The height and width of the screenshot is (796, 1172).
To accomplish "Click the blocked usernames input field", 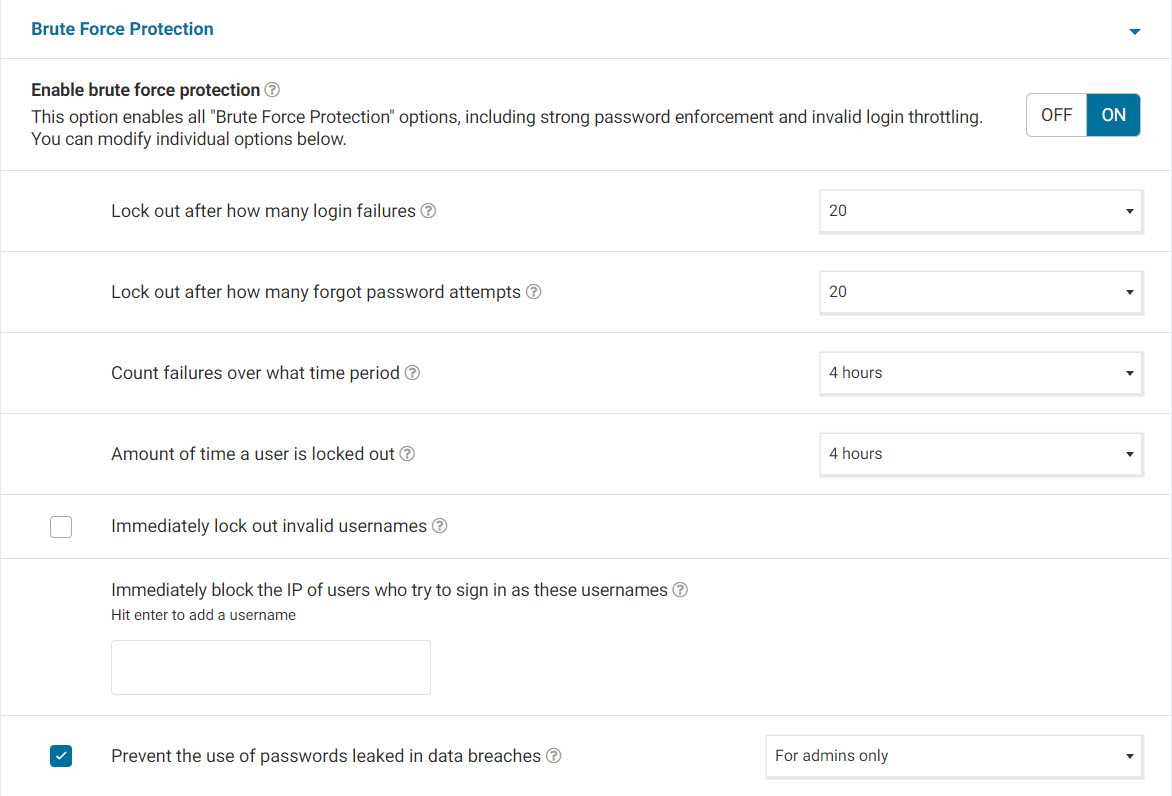I will point(270,667).
